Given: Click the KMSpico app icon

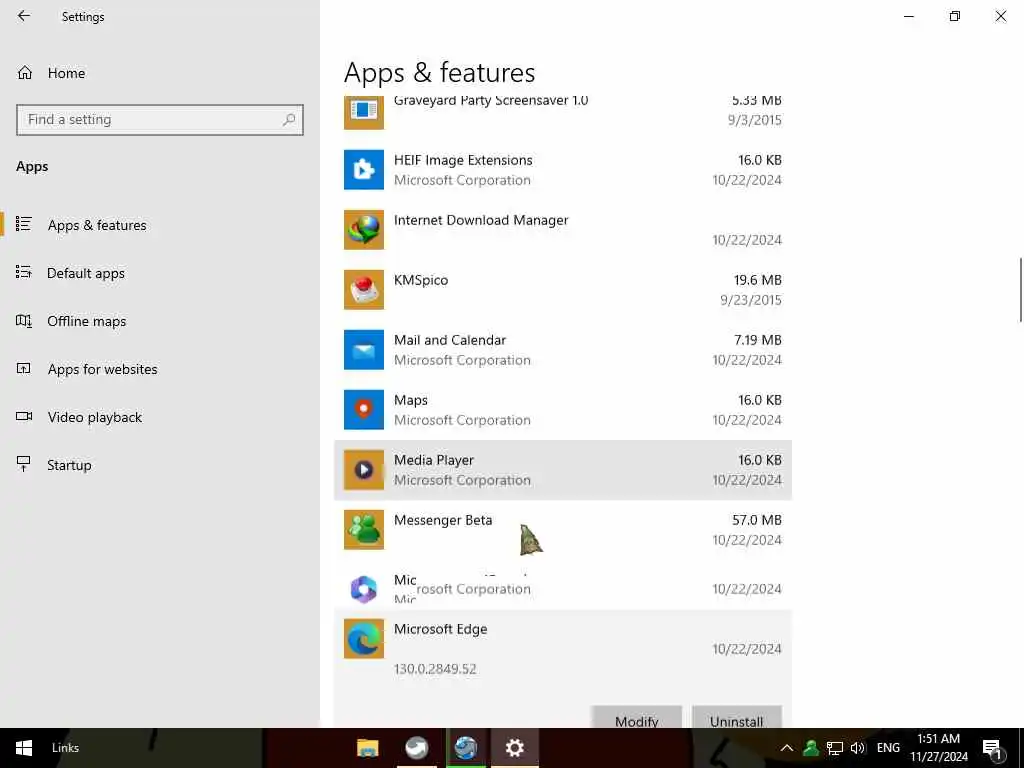Looking at the screenshot, I should click(364, 290).
